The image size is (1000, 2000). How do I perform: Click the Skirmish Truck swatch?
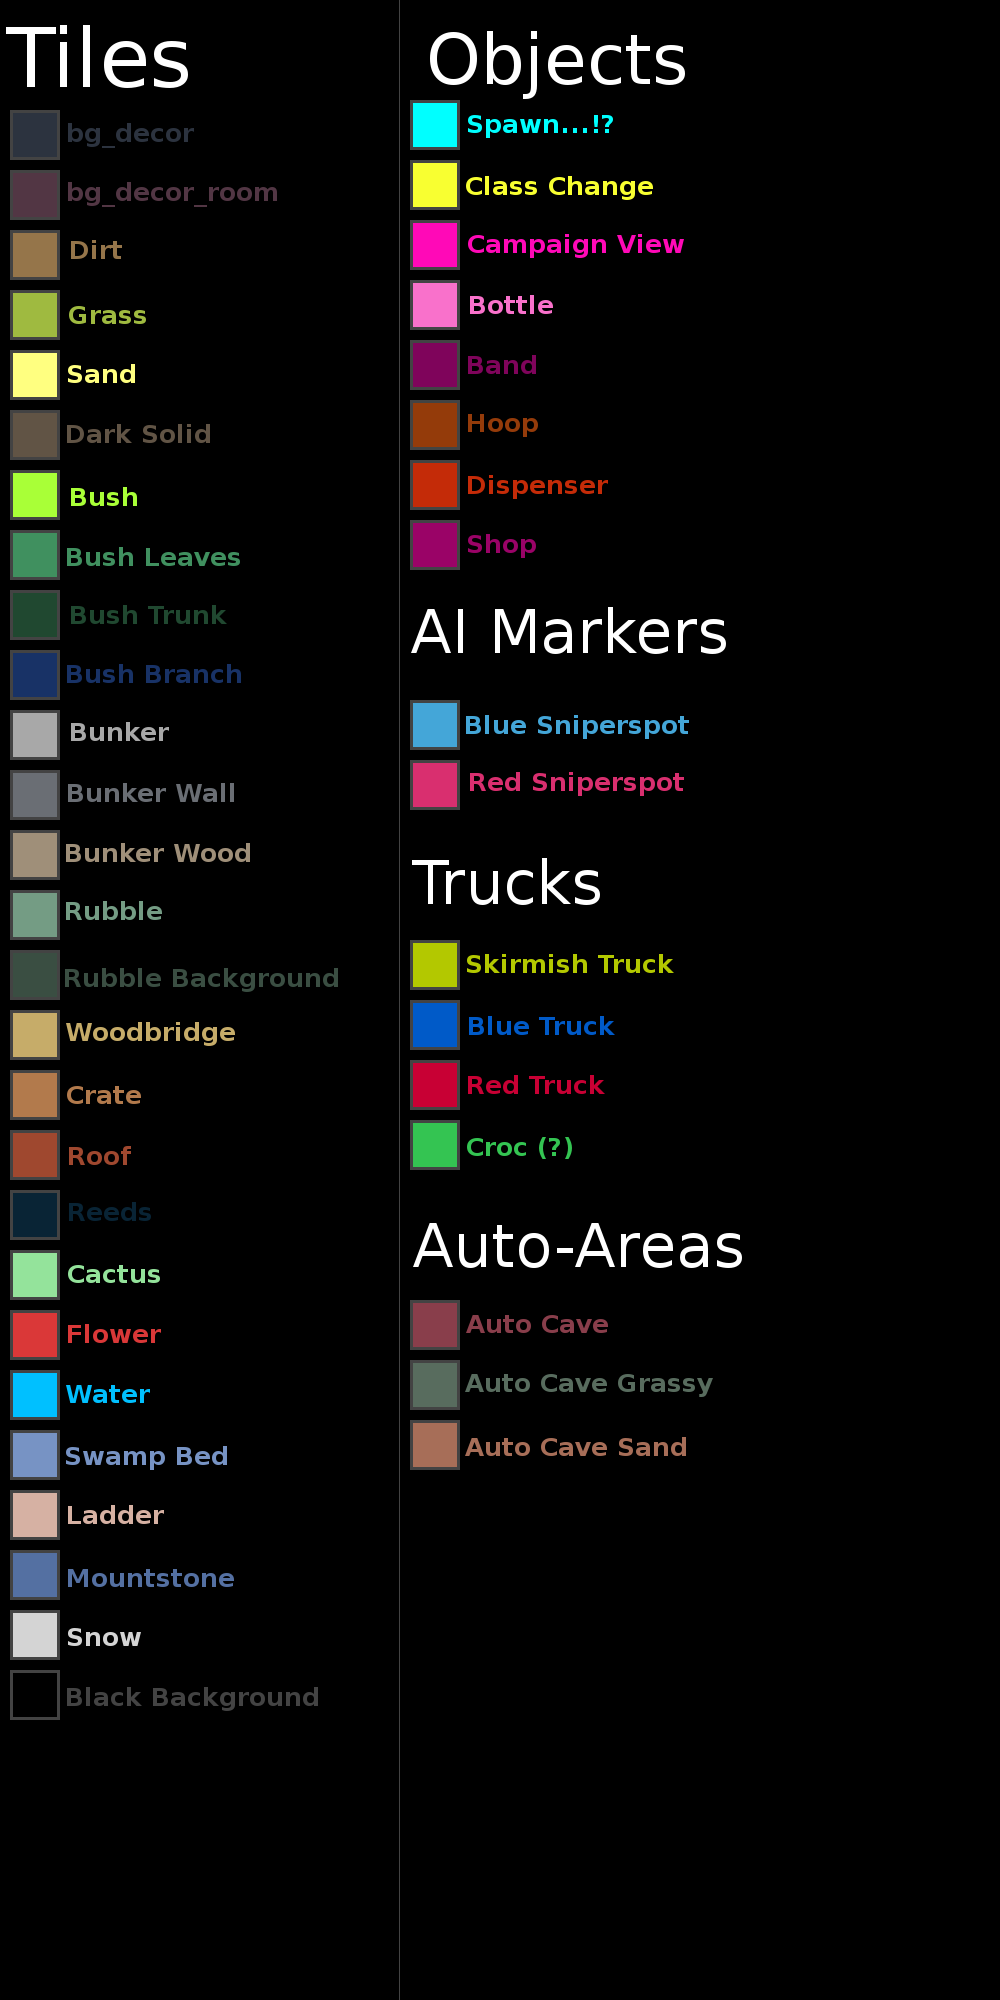click(x=435, y=965)
